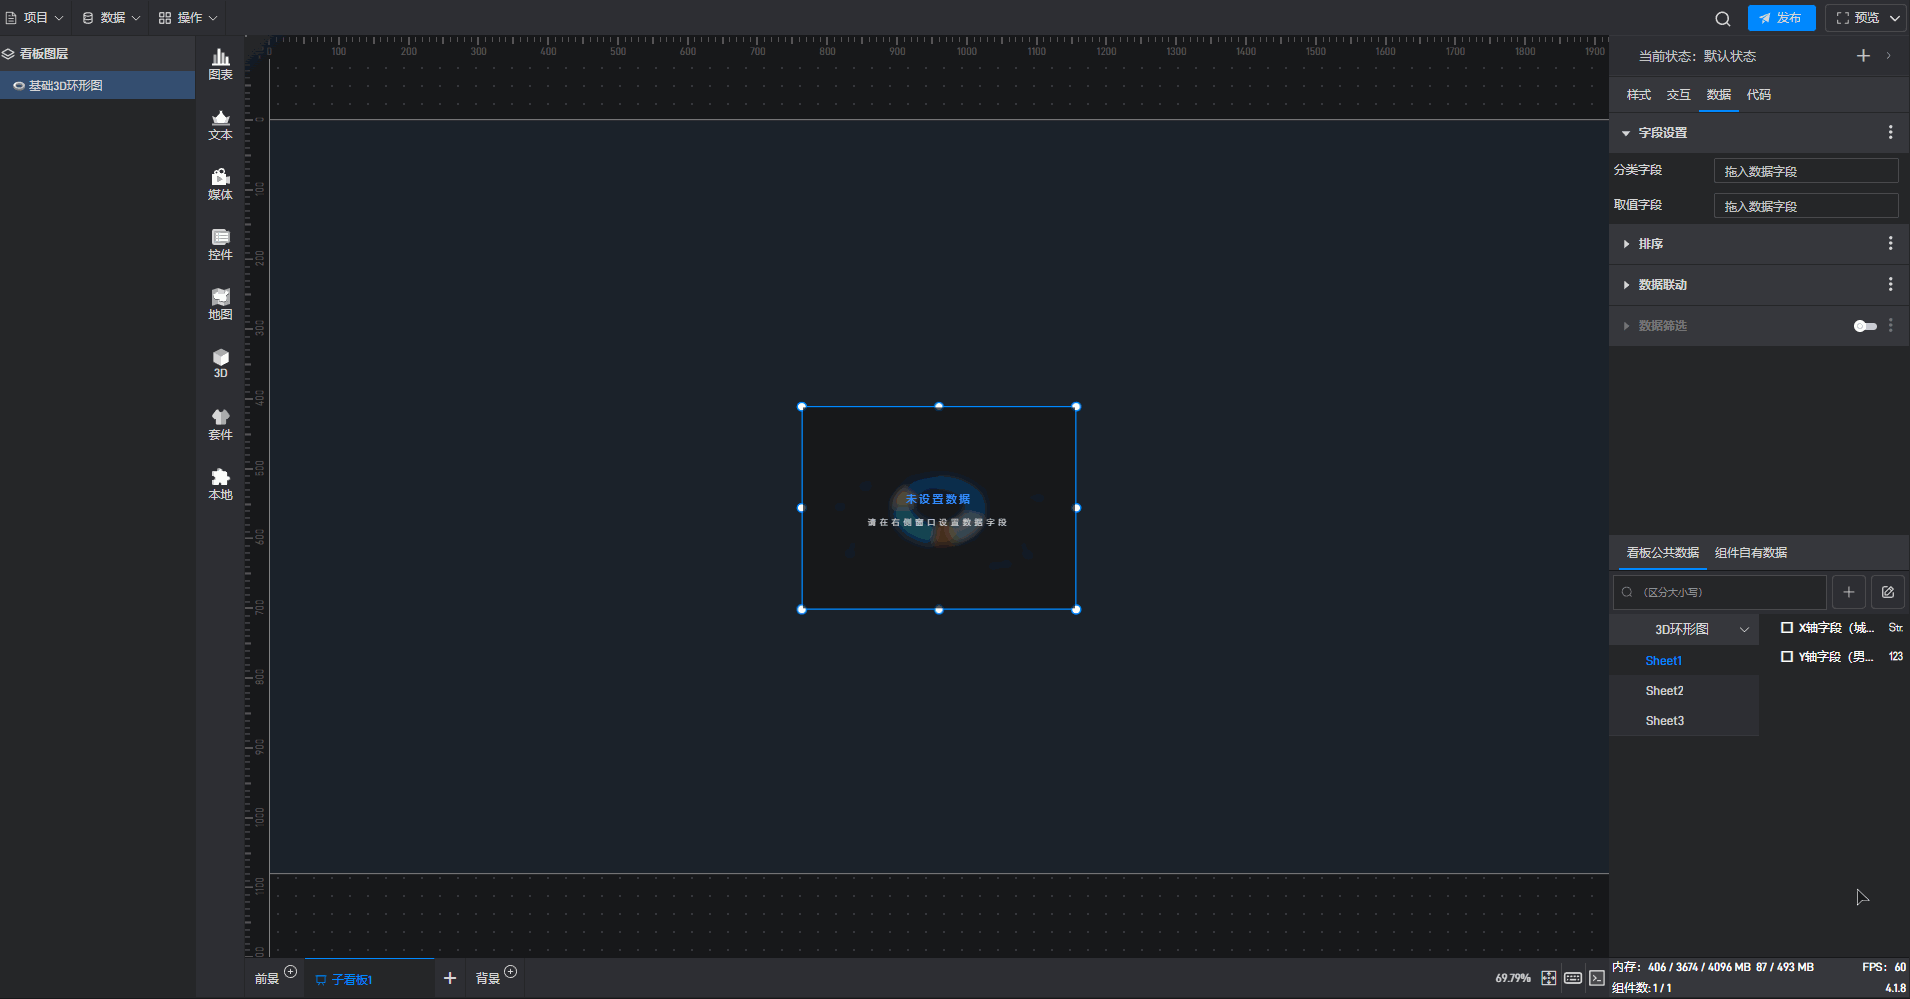
Task: Open the 操作 operations dropdown menu
Action: click(188, 18)
